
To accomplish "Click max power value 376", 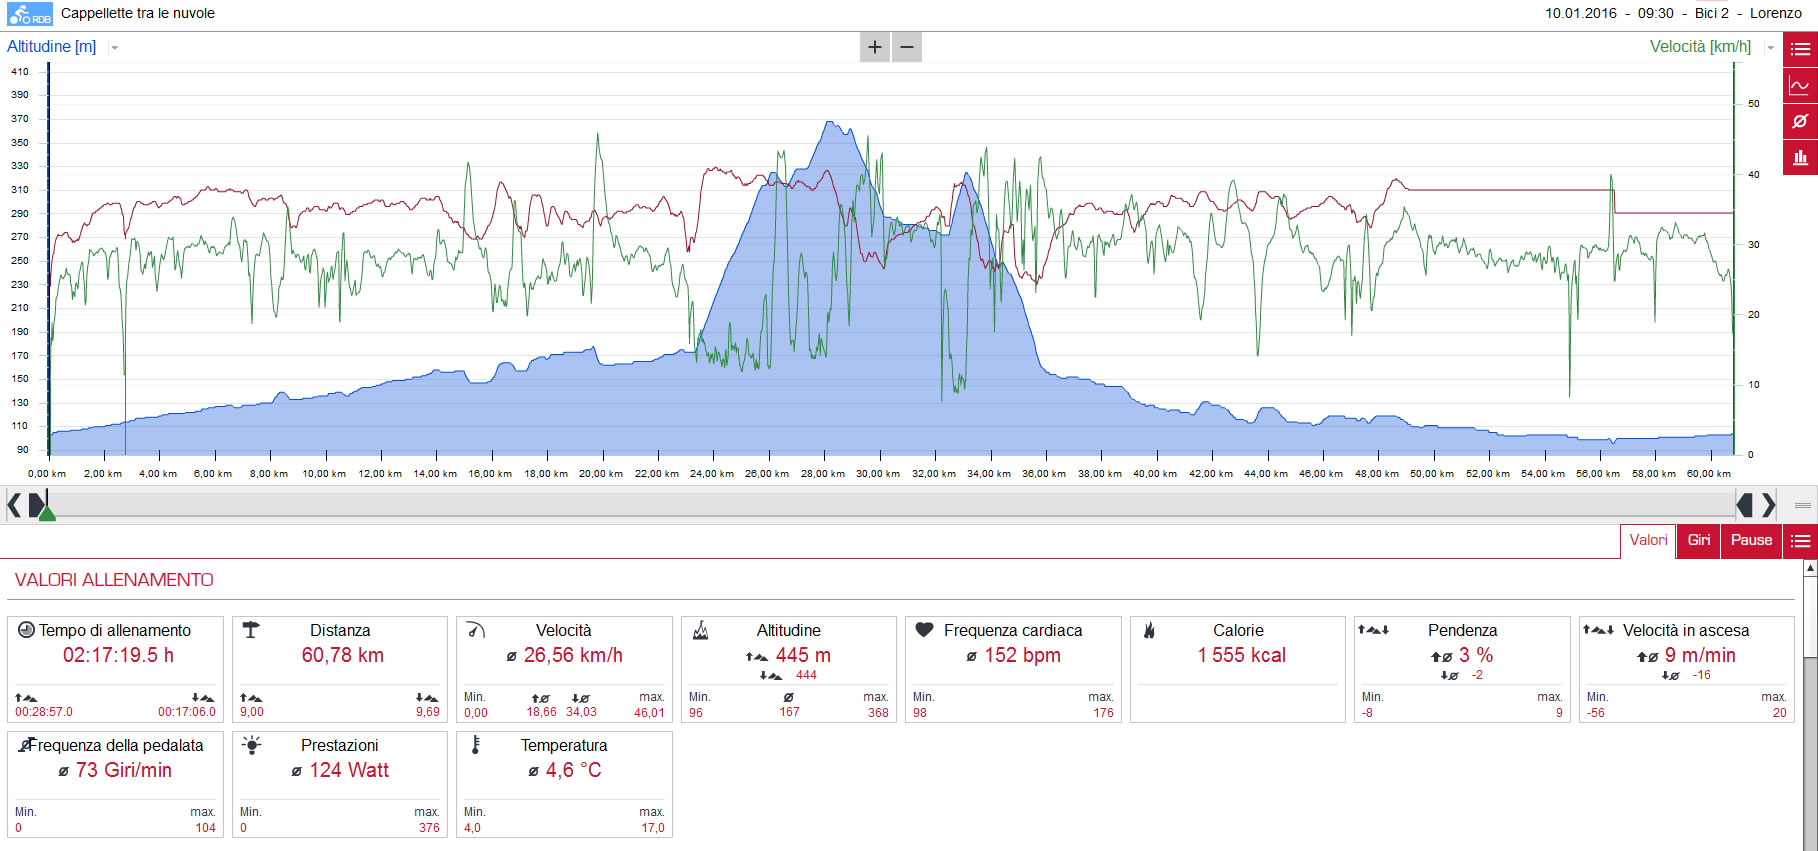I will 429,828.
